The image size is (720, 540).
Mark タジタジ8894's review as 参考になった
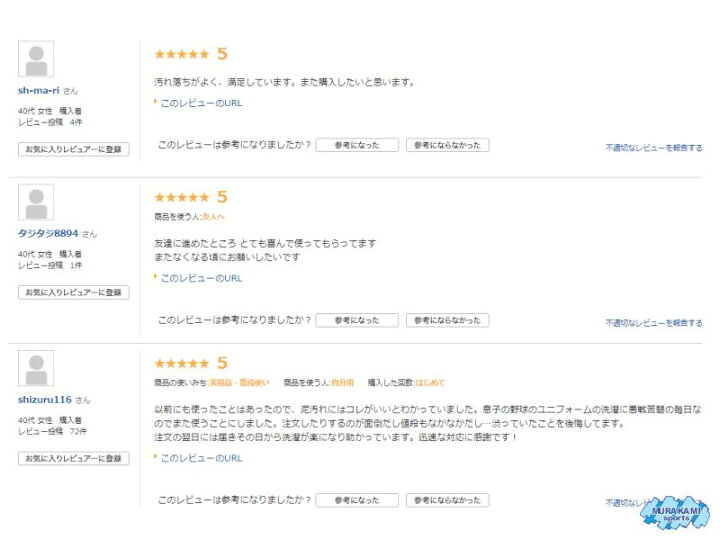(357, 320)
